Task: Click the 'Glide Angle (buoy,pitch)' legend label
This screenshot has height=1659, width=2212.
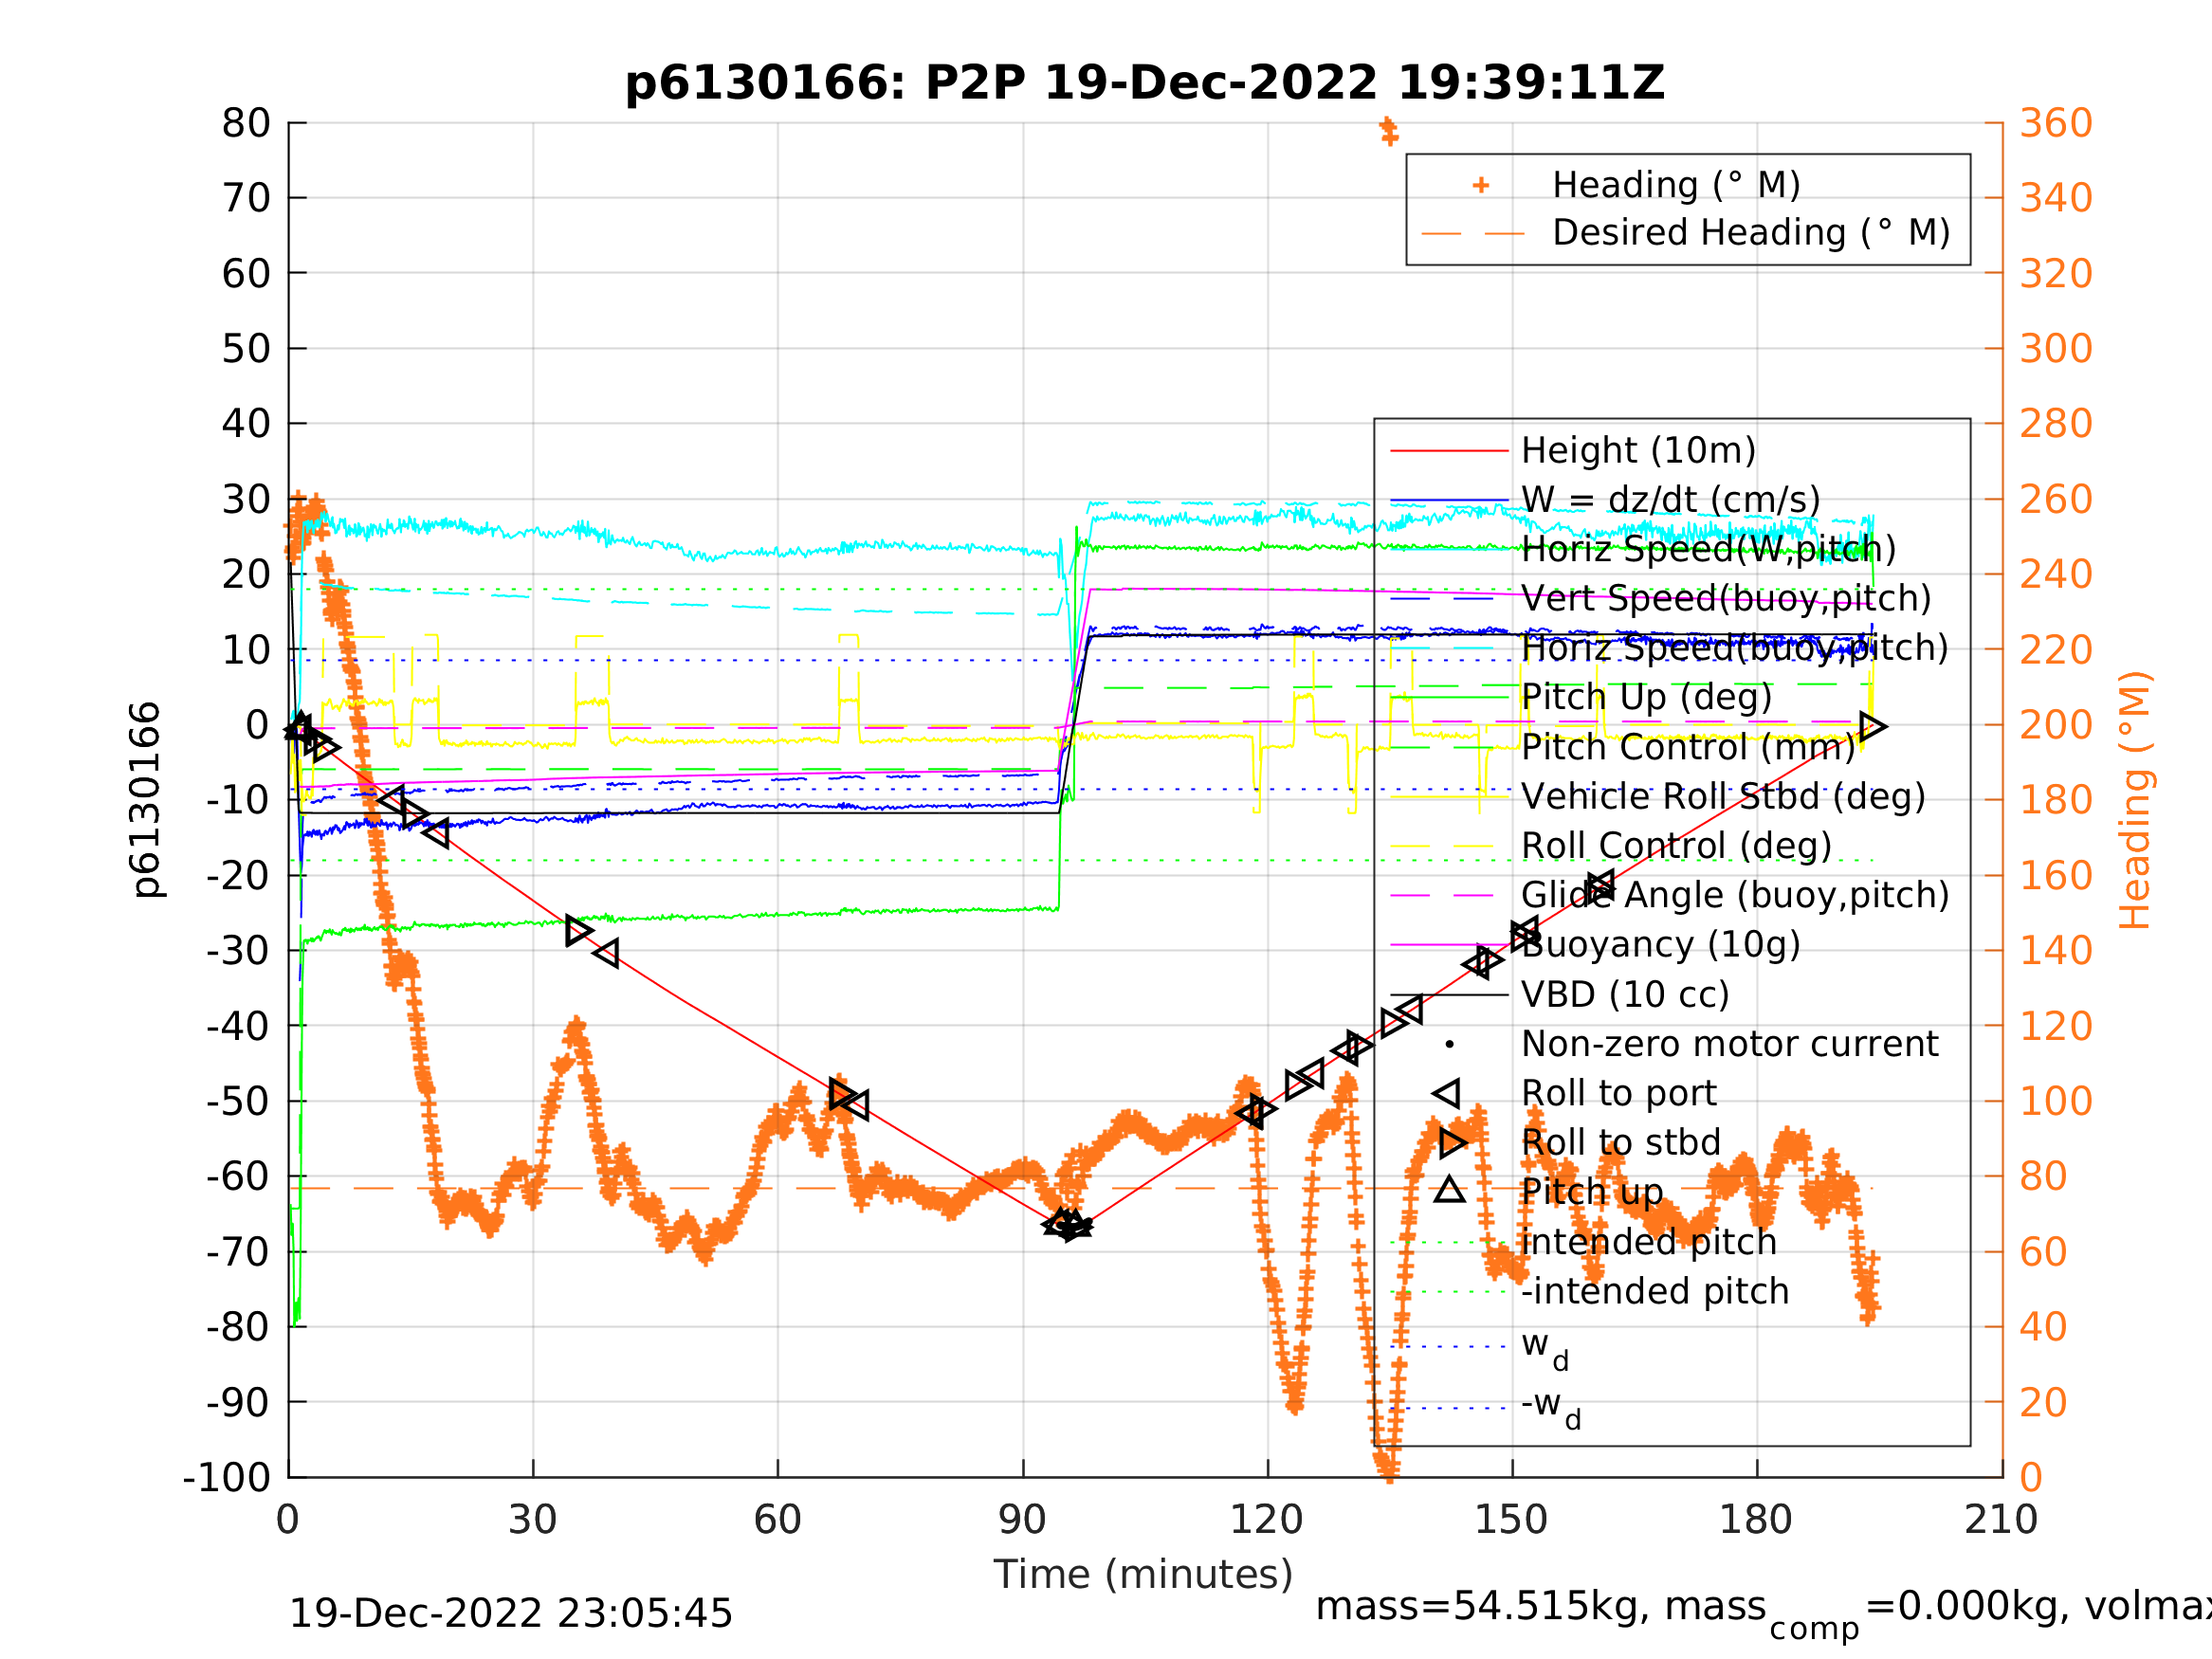Action: [1735, 895]
